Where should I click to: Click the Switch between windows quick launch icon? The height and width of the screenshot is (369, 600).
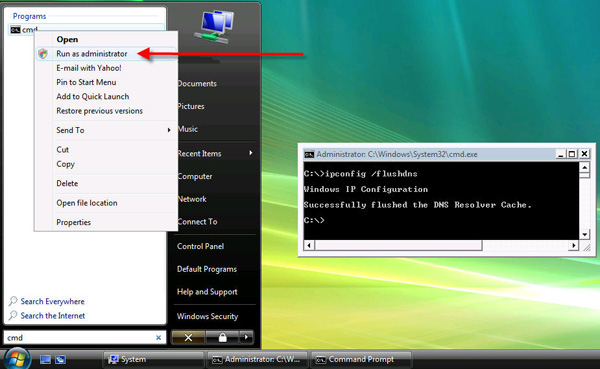[60, 359]
